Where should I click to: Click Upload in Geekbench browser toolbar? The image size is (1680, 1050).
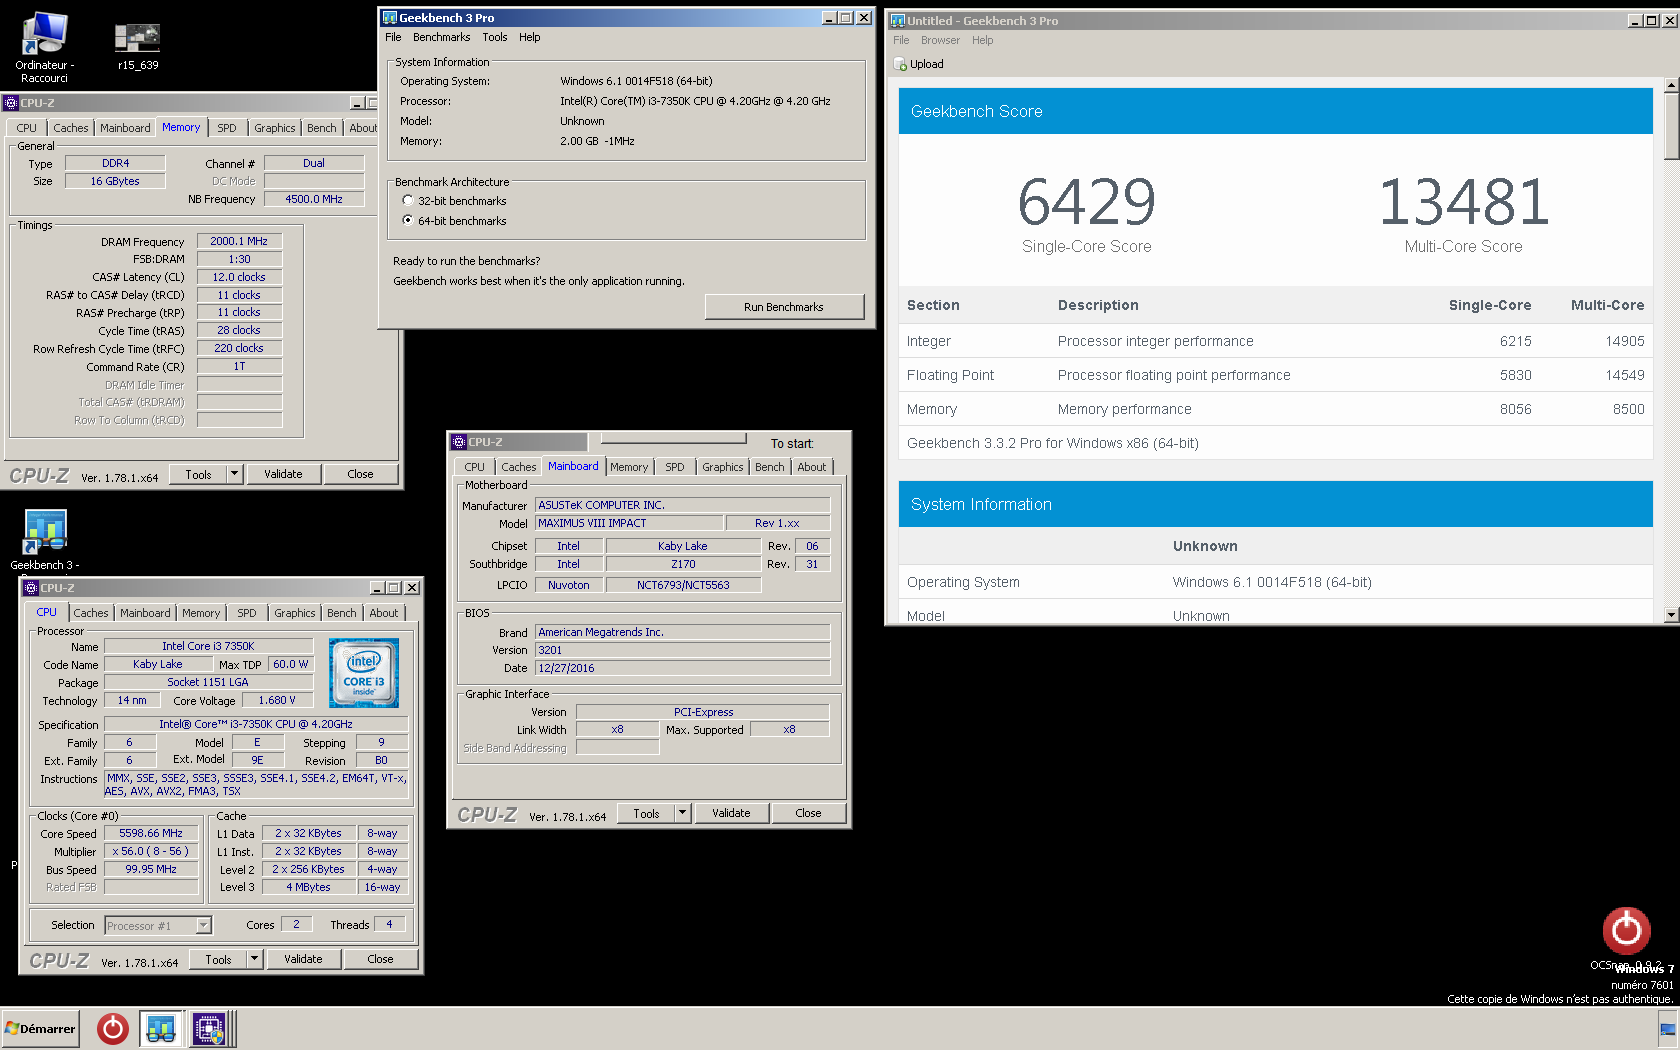918,64
